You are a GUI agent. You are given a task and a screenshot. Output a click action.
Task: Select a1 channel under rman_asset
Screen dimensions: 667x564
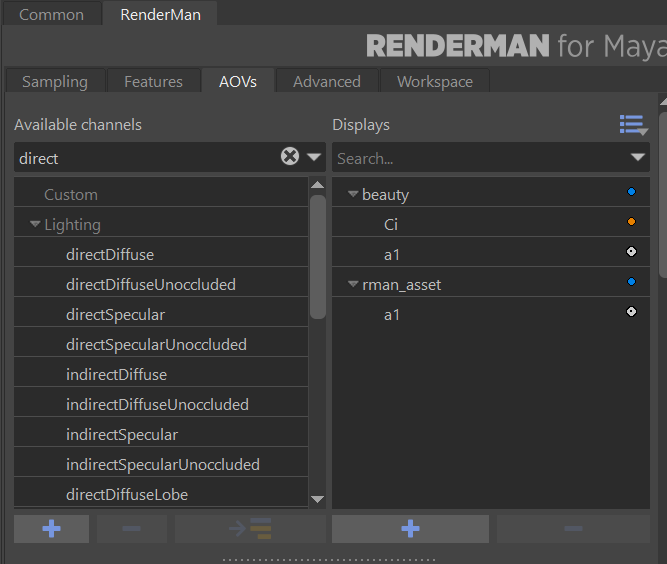[491, 314]
